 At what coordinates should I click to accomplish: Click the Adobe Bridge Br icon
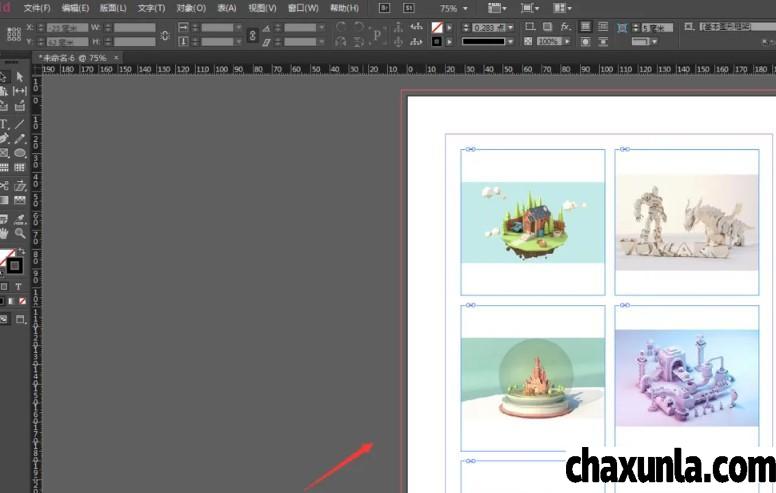coord(385,8)
